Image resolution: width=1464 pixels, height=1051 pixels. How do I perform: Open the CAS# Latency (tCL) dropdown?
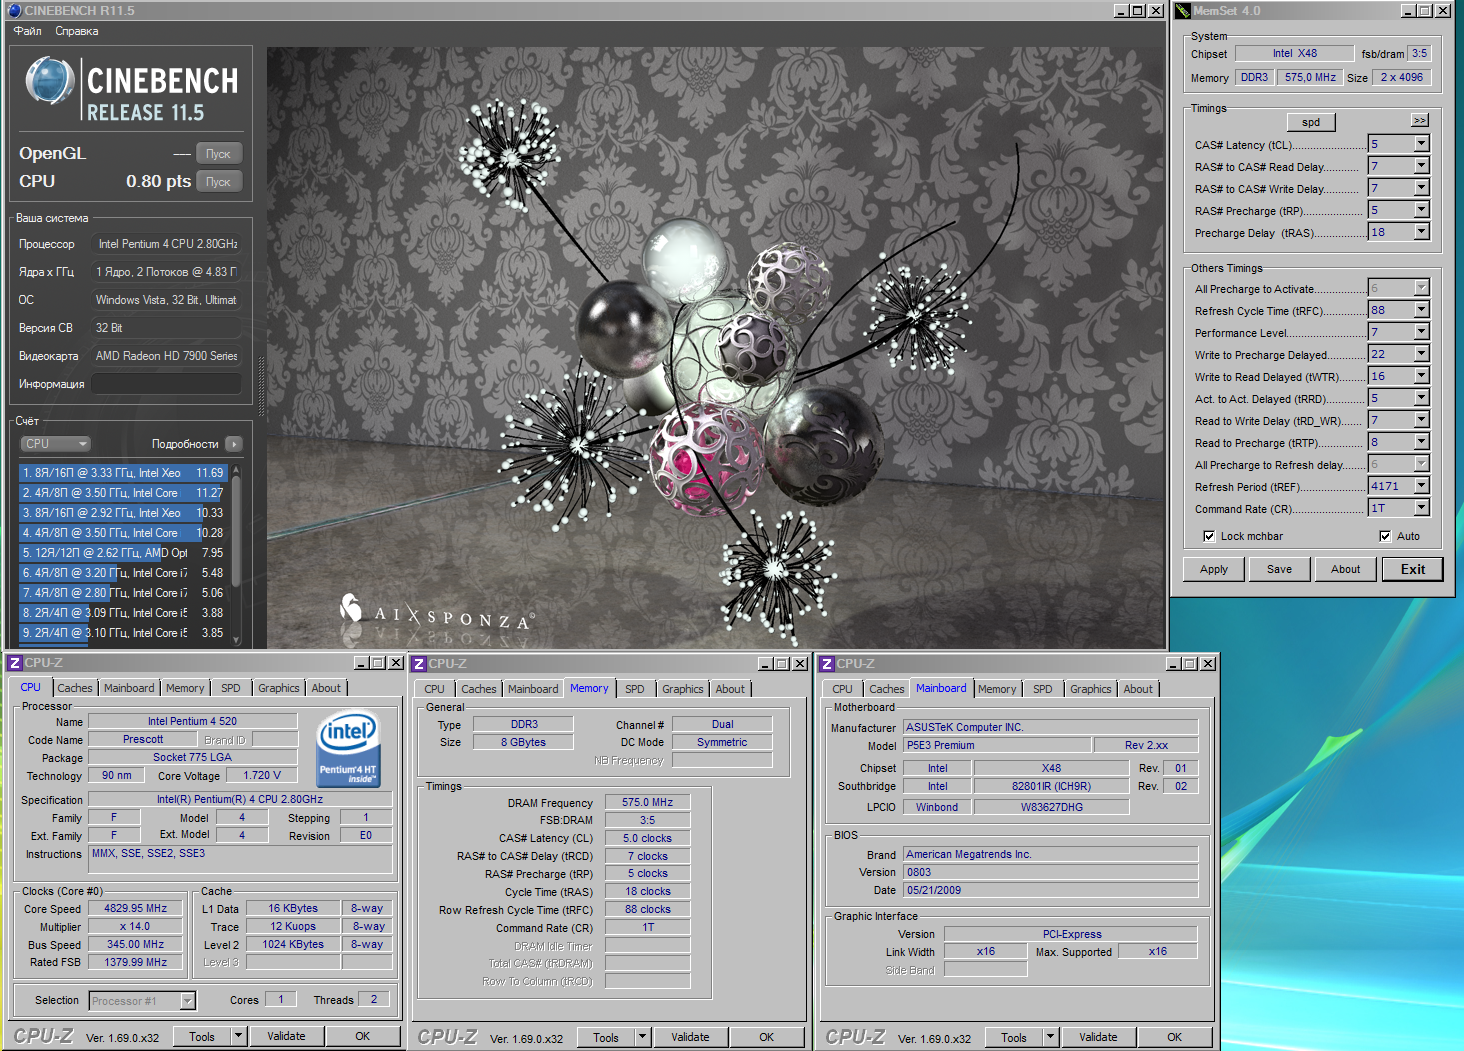tap(1421, 144)
